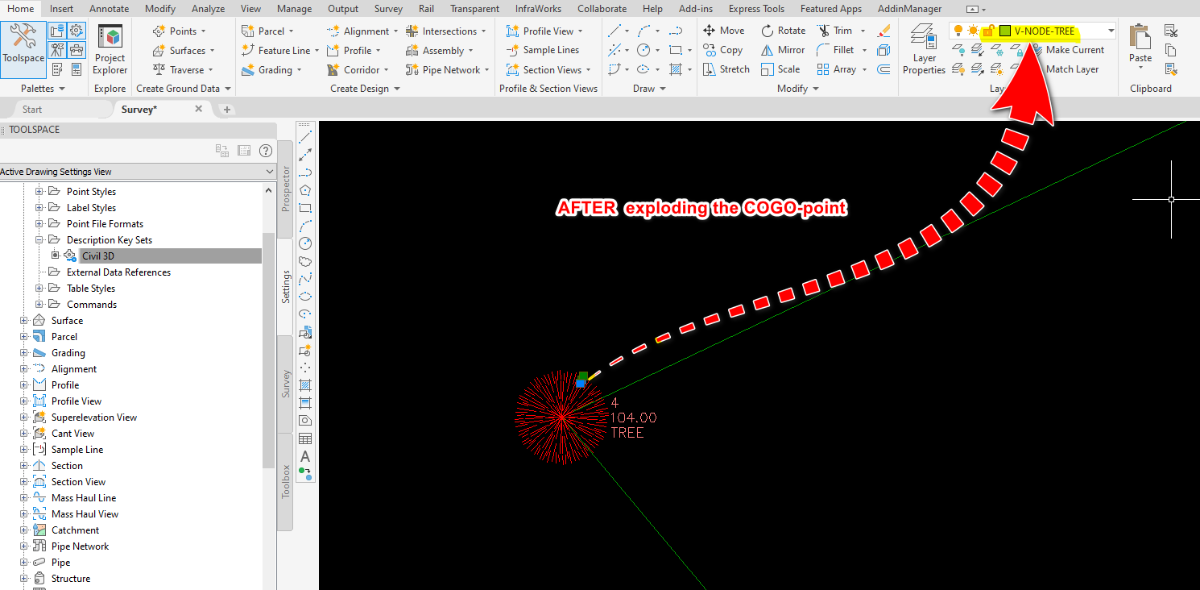Click the Make Current button
This screenshot has width=1200, height=590.
(1074, 50)
